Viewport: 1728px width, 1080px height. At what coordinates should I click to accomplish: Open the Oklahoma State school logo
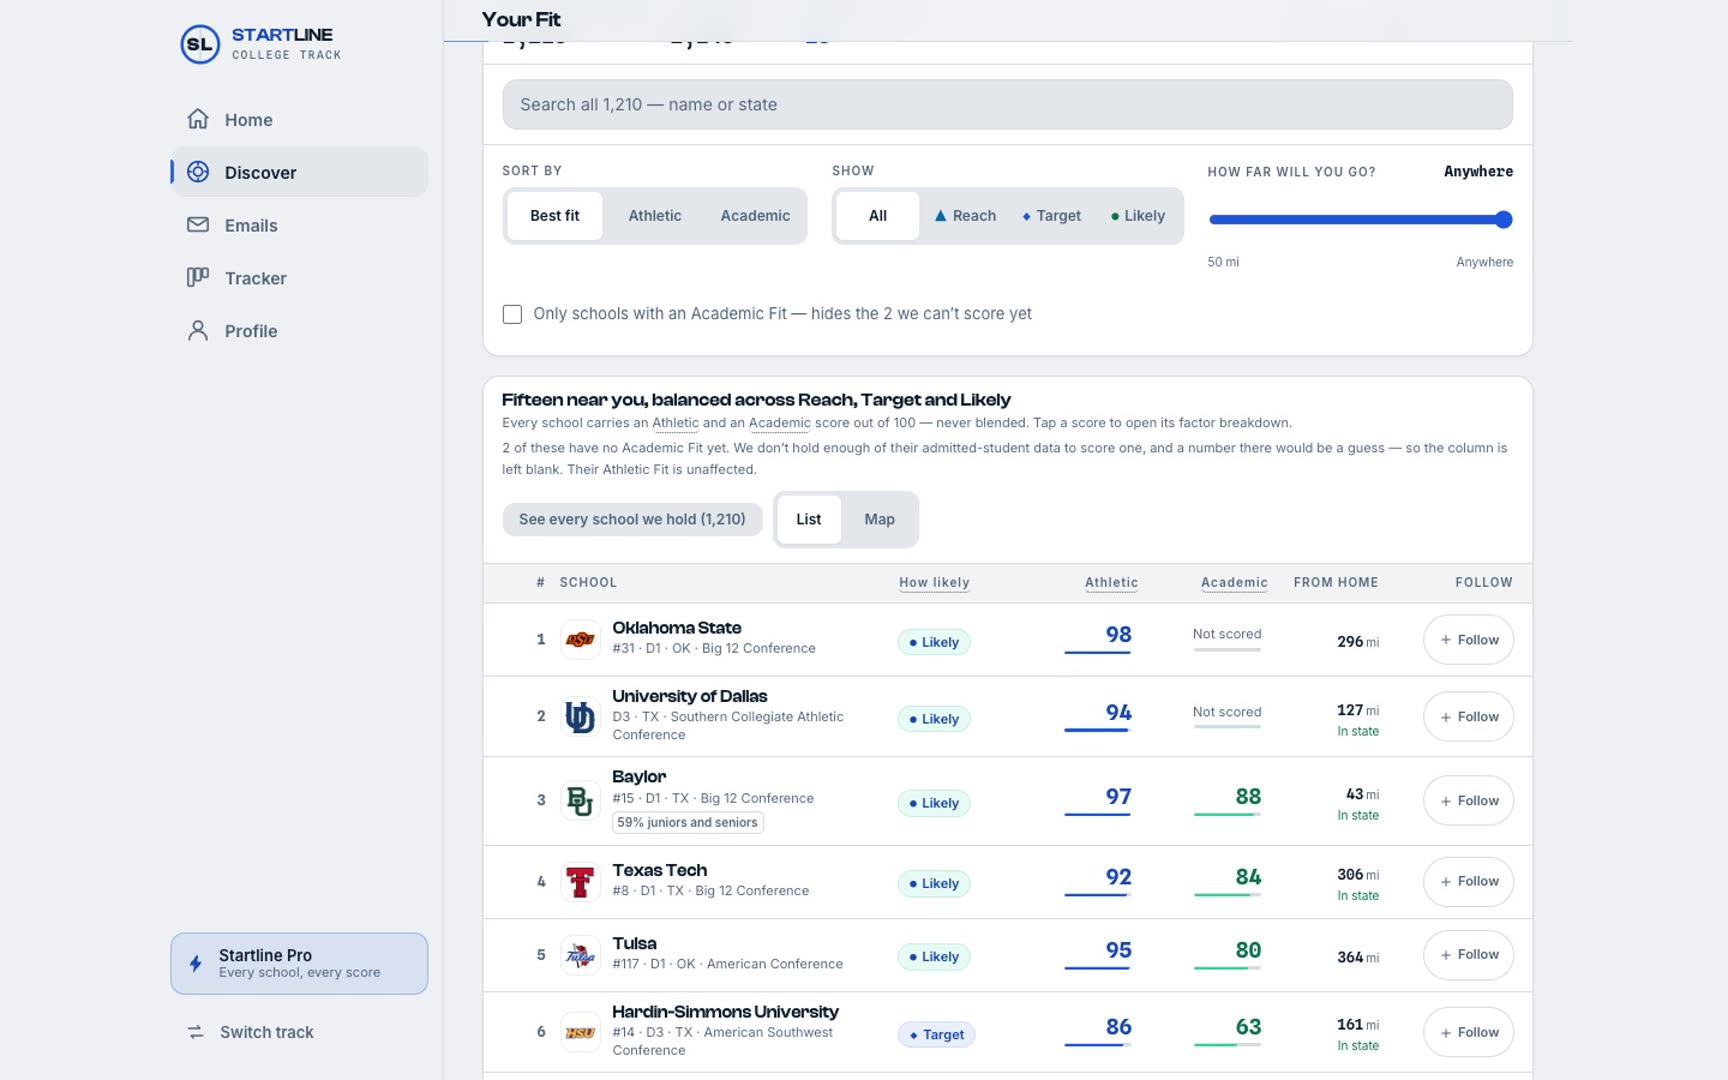(580, 640)
